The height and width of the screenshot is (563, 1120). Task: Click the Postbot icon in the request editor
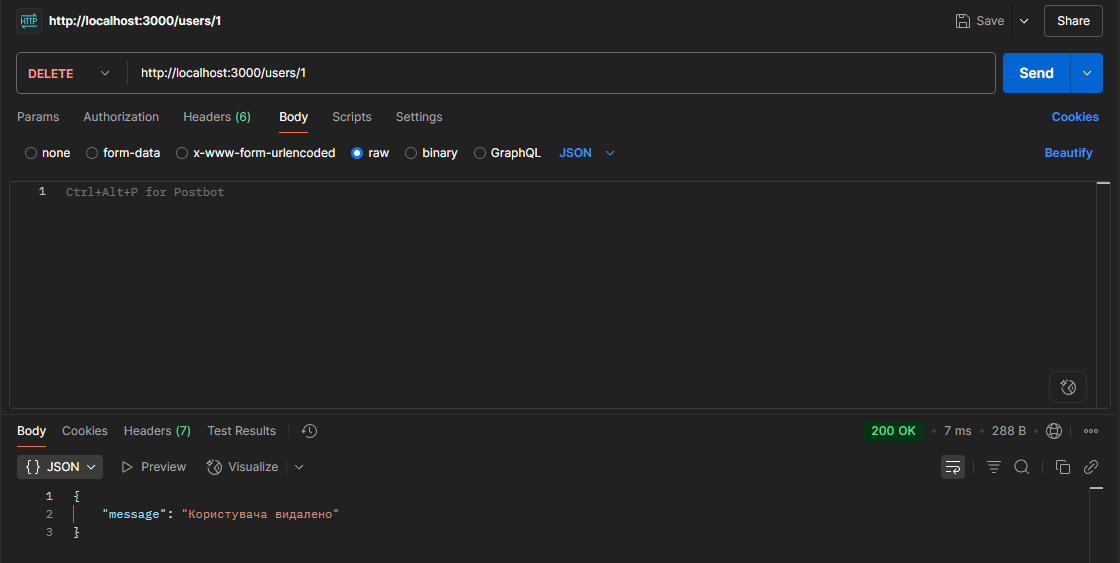click(x=1068, y=387)
